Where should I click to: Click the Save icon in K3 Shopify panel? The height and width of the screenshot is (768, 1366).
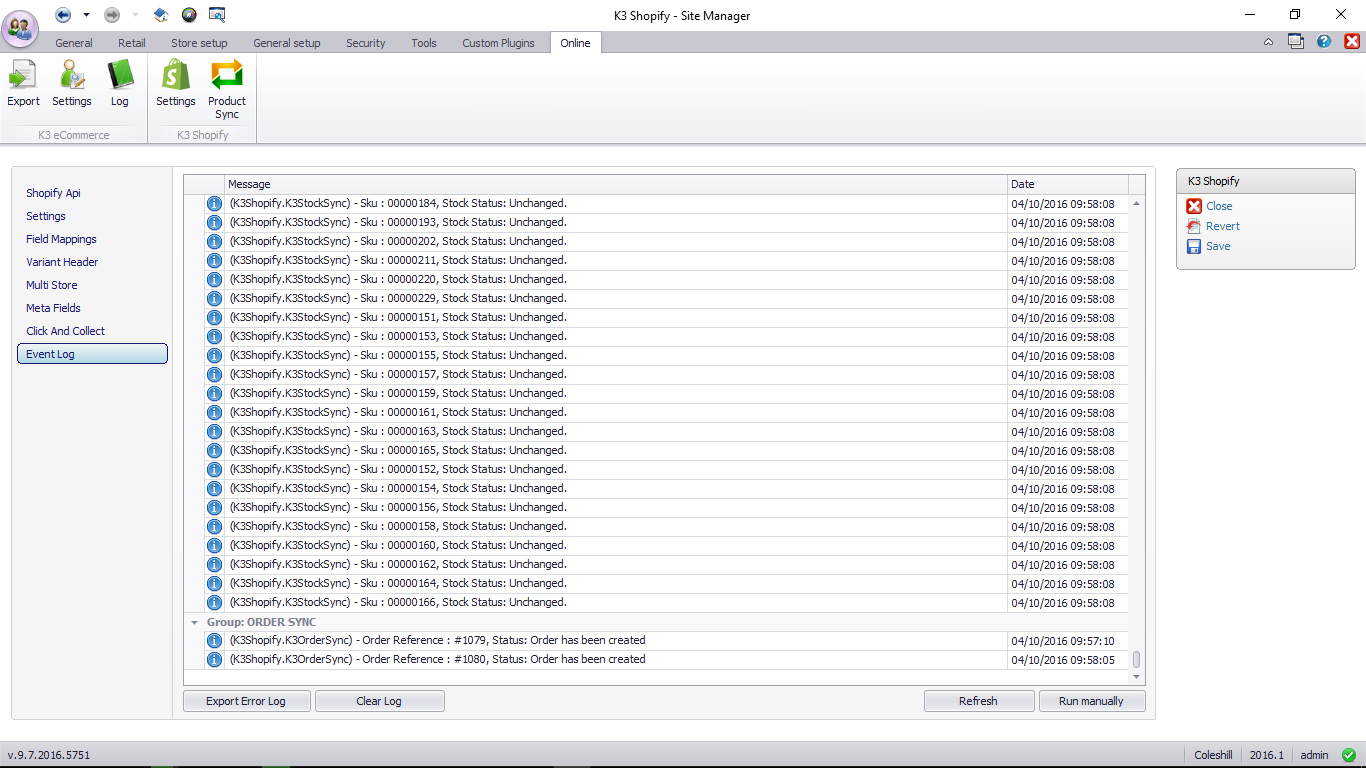pyautogui.click(x=1194, y=246)
